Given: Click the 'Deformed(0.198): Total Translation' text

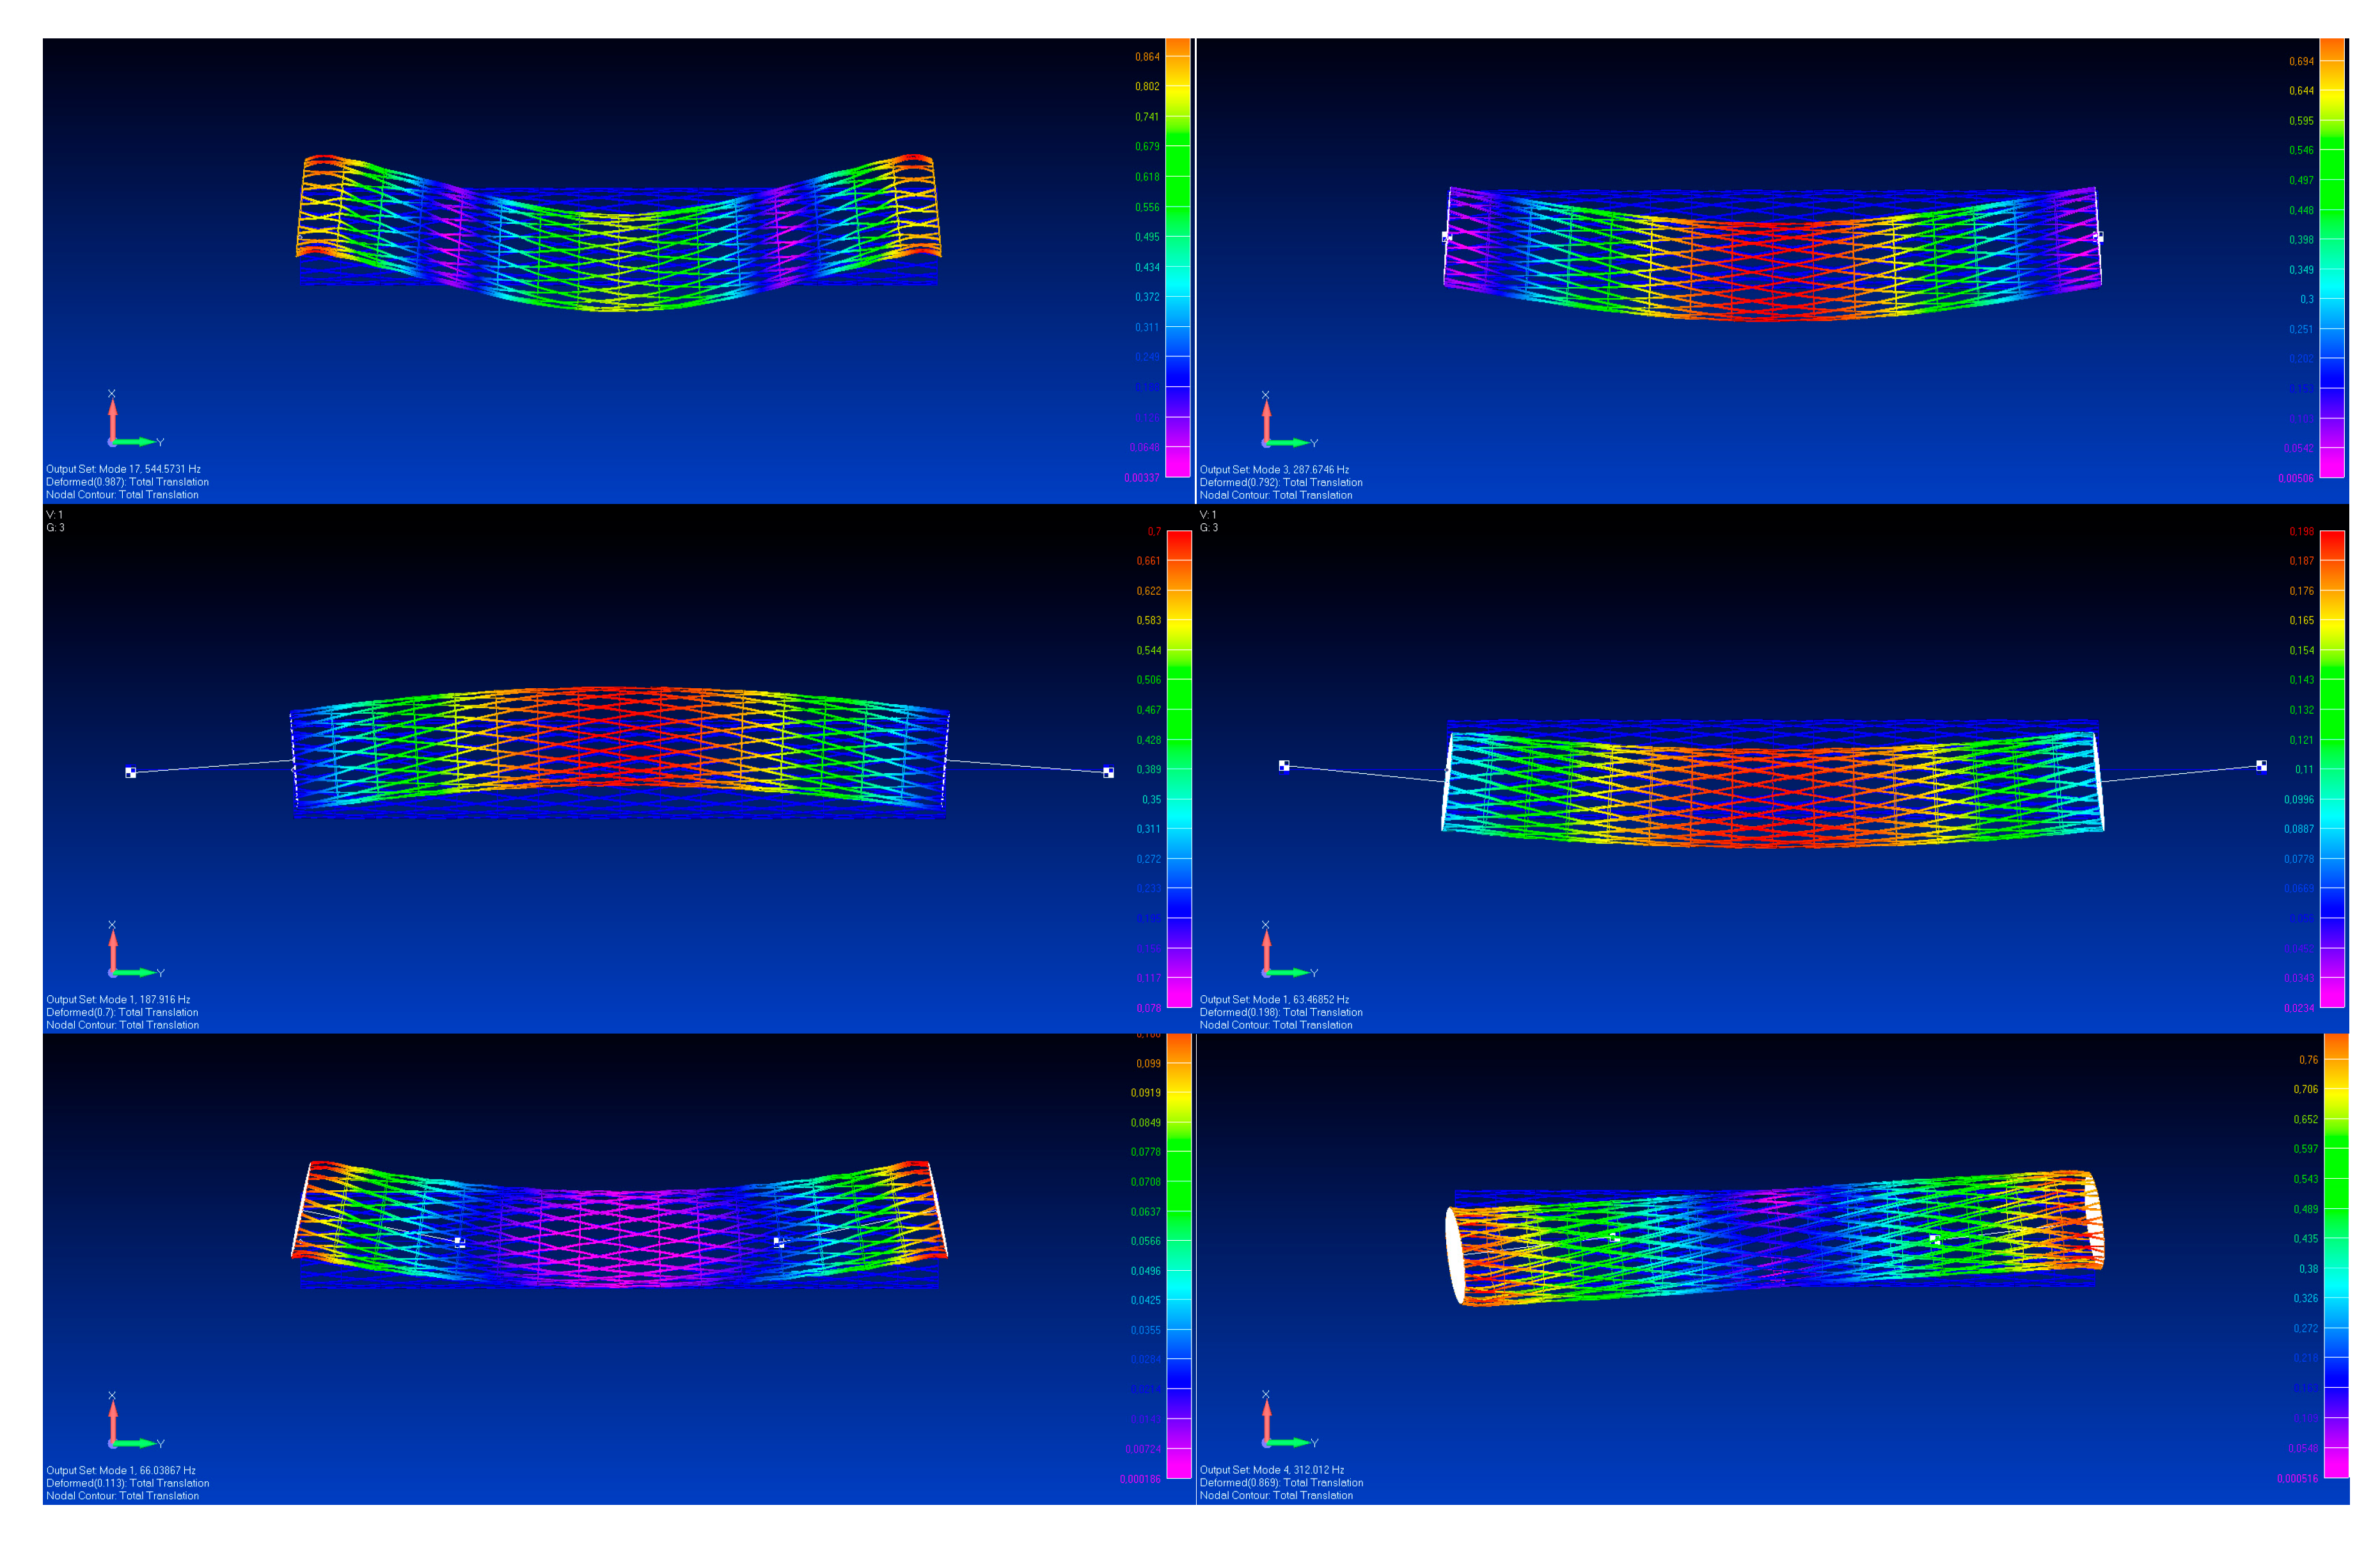Looking at the screenshot, I should (x=1281, y=1012).
